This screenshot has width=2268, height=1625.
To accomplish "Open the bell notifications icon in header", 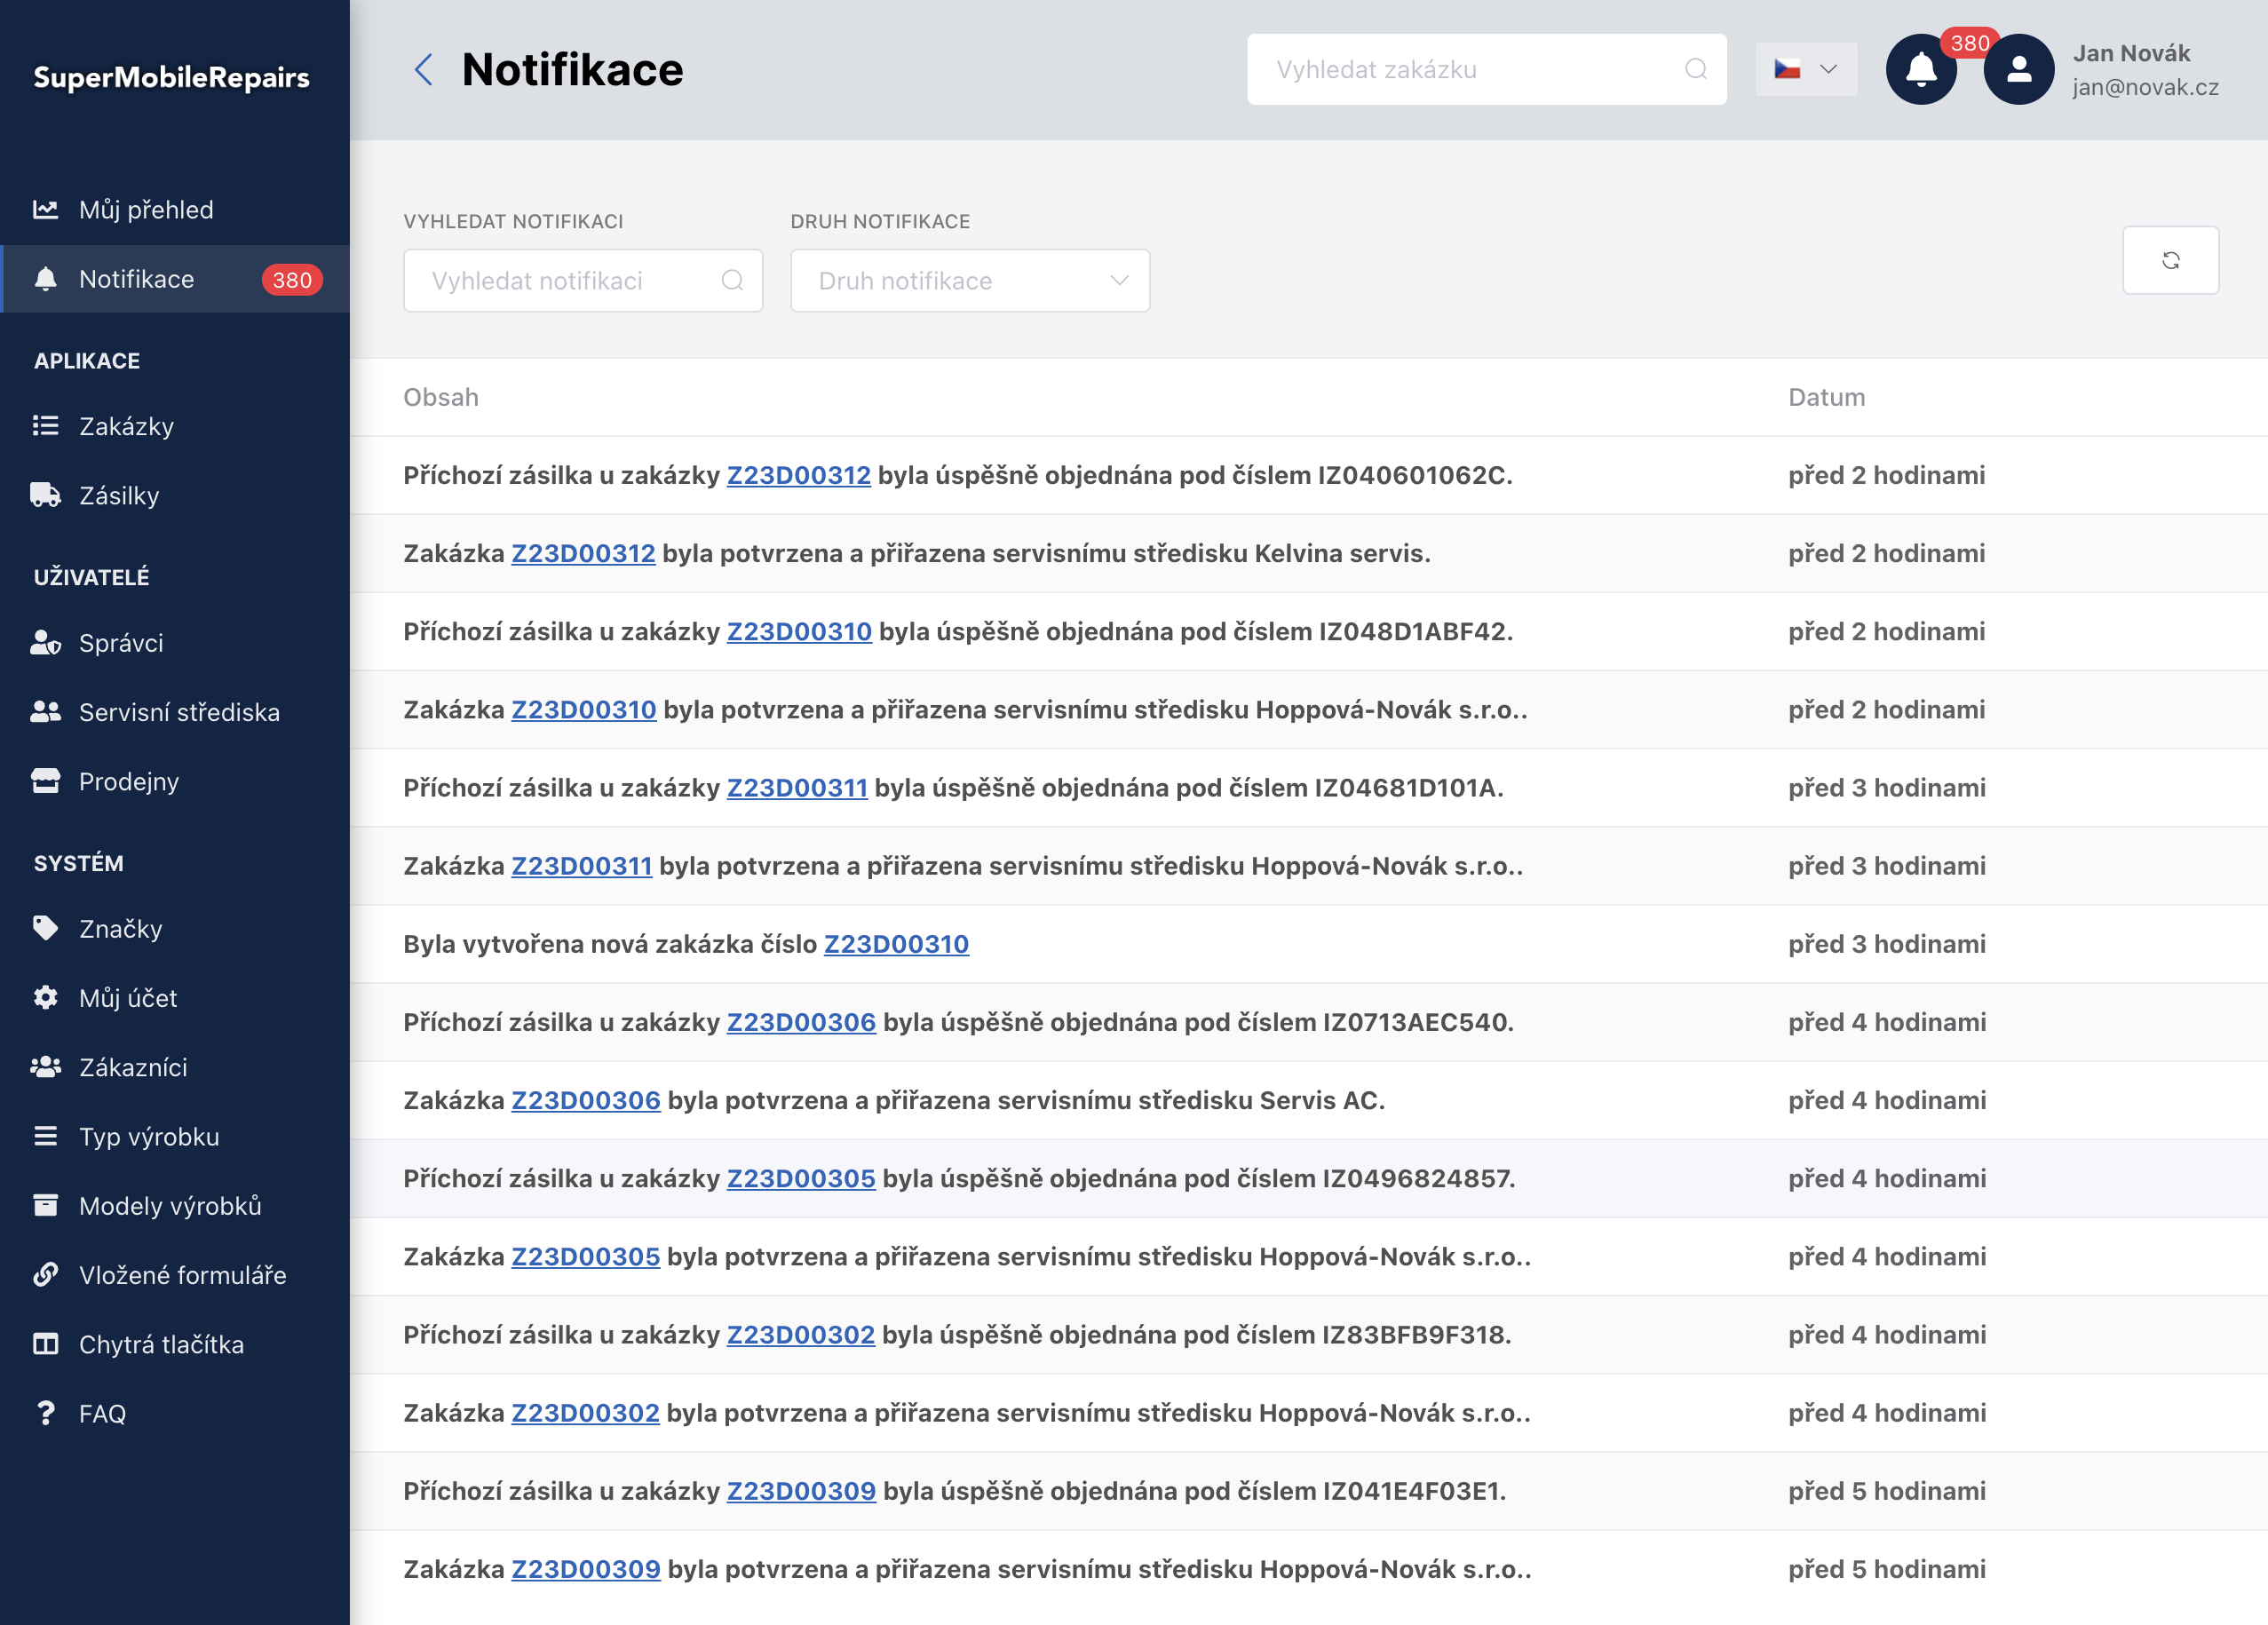I will click(1920, 69).
